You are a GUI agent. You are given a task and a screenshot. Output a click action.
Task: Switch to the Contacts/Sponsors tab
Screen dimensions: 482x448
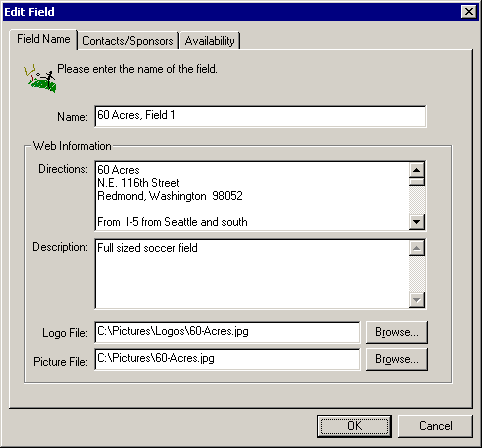click(128, 41)
